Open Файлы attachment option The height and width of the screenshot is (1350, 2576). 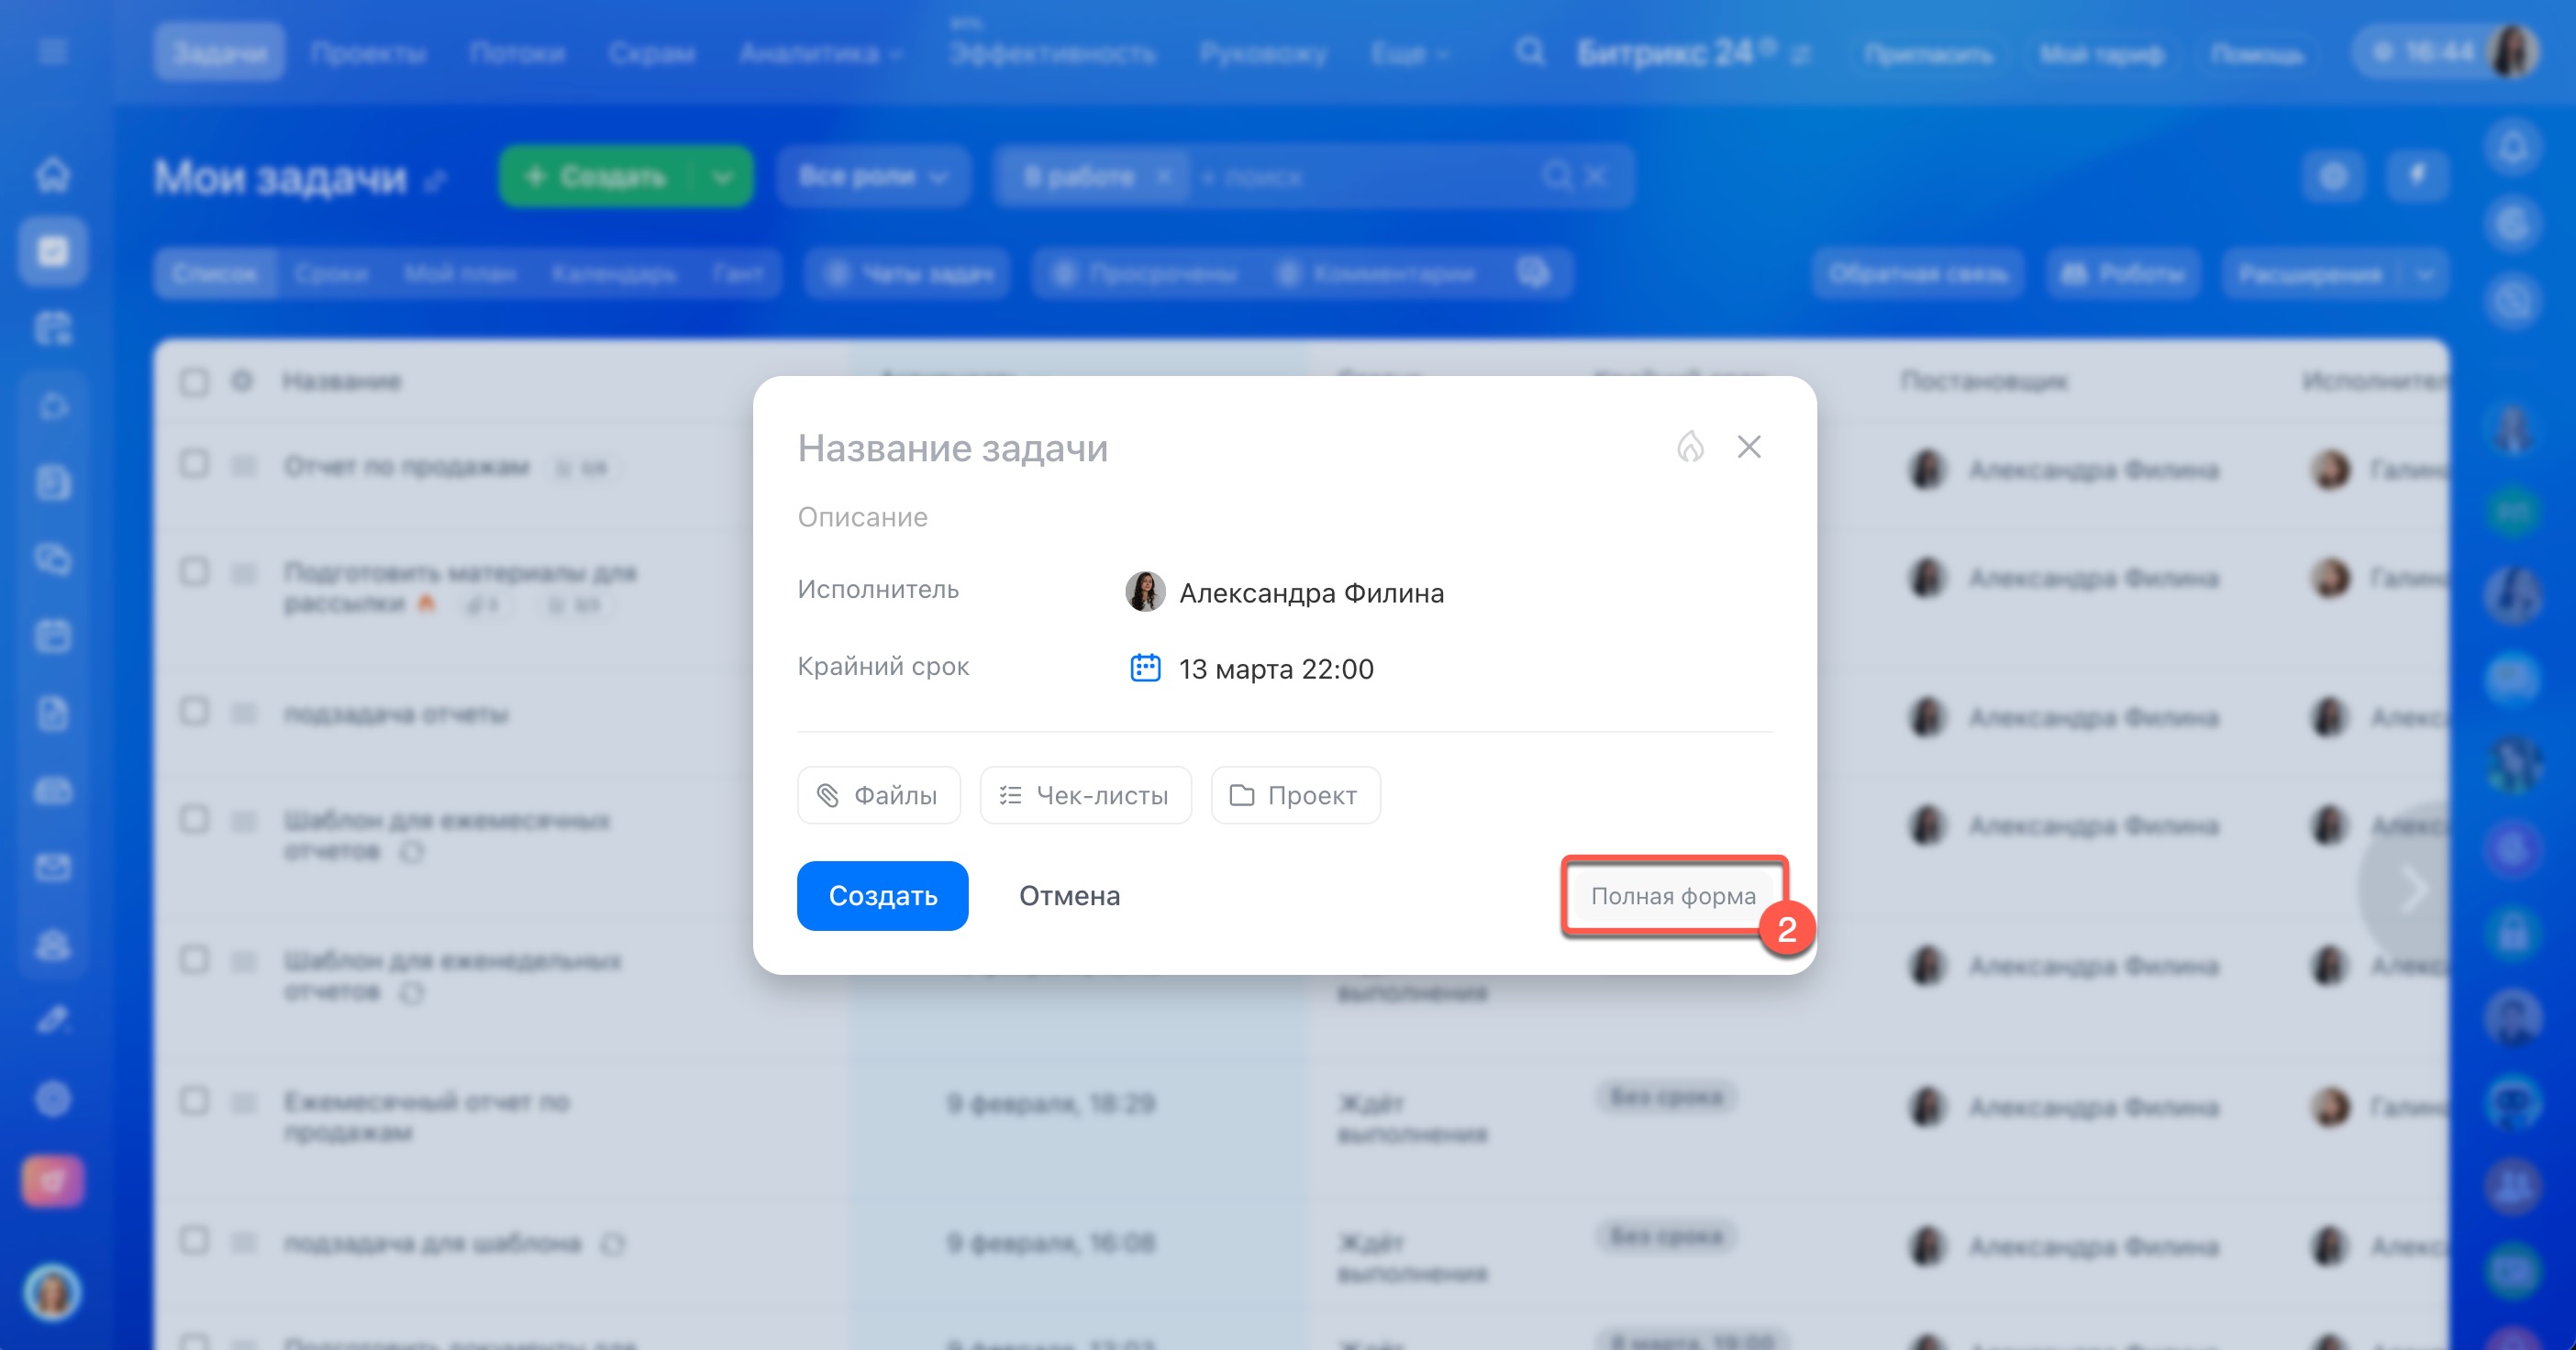(x=878, y=795)
